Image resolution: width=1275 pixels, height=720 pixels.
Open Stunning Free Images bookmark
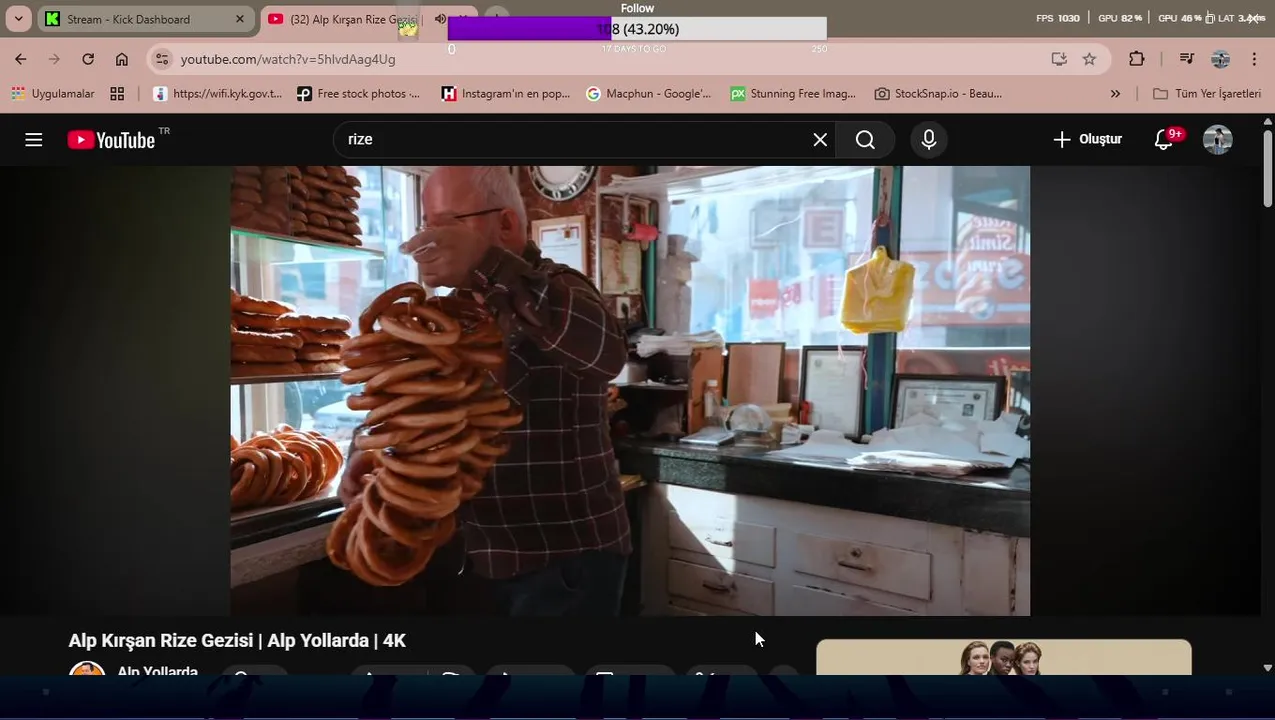pos(793,94)
